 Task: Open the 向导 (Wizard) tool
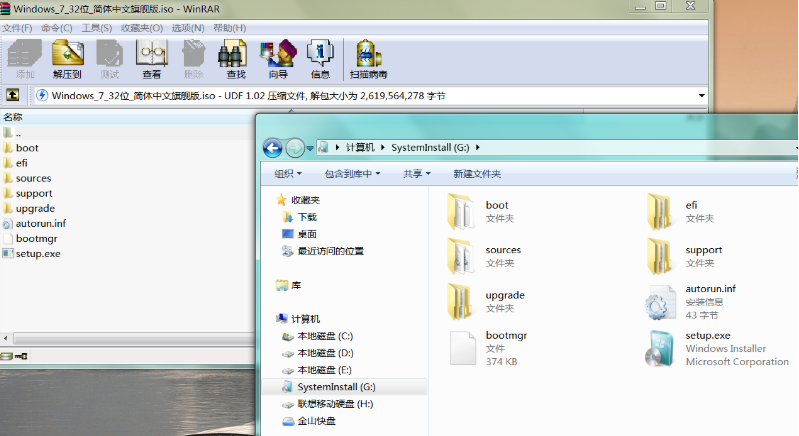tap(277, 59)
